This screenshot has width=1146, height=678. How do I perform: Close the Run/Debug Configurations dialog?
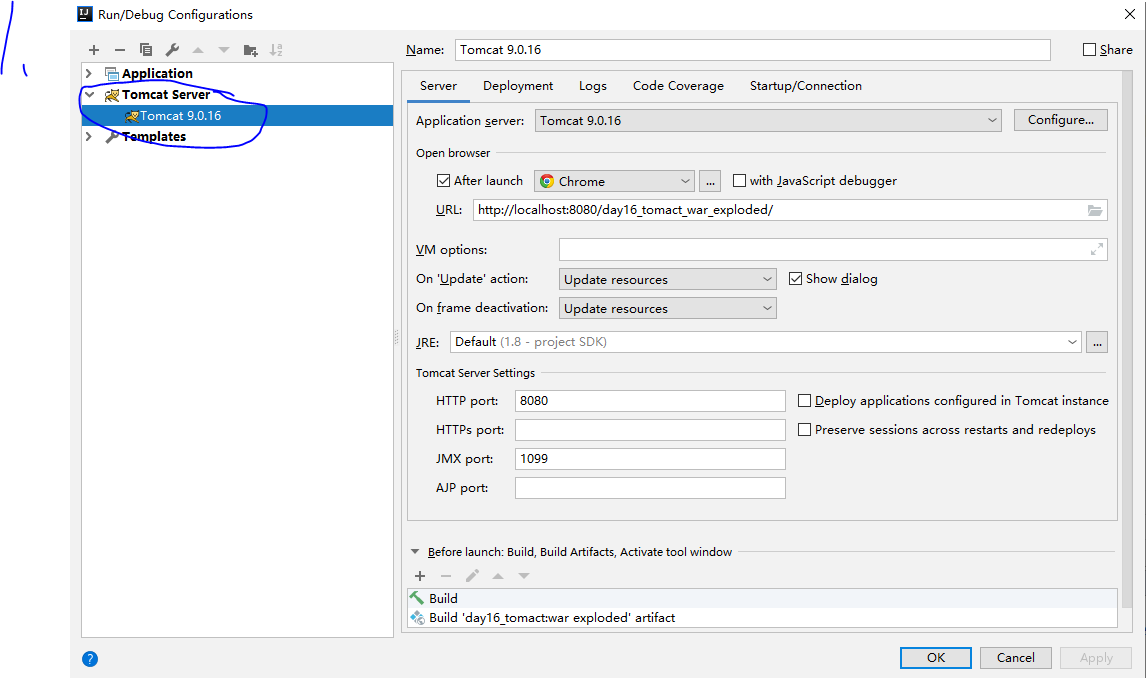[1129, 14]
